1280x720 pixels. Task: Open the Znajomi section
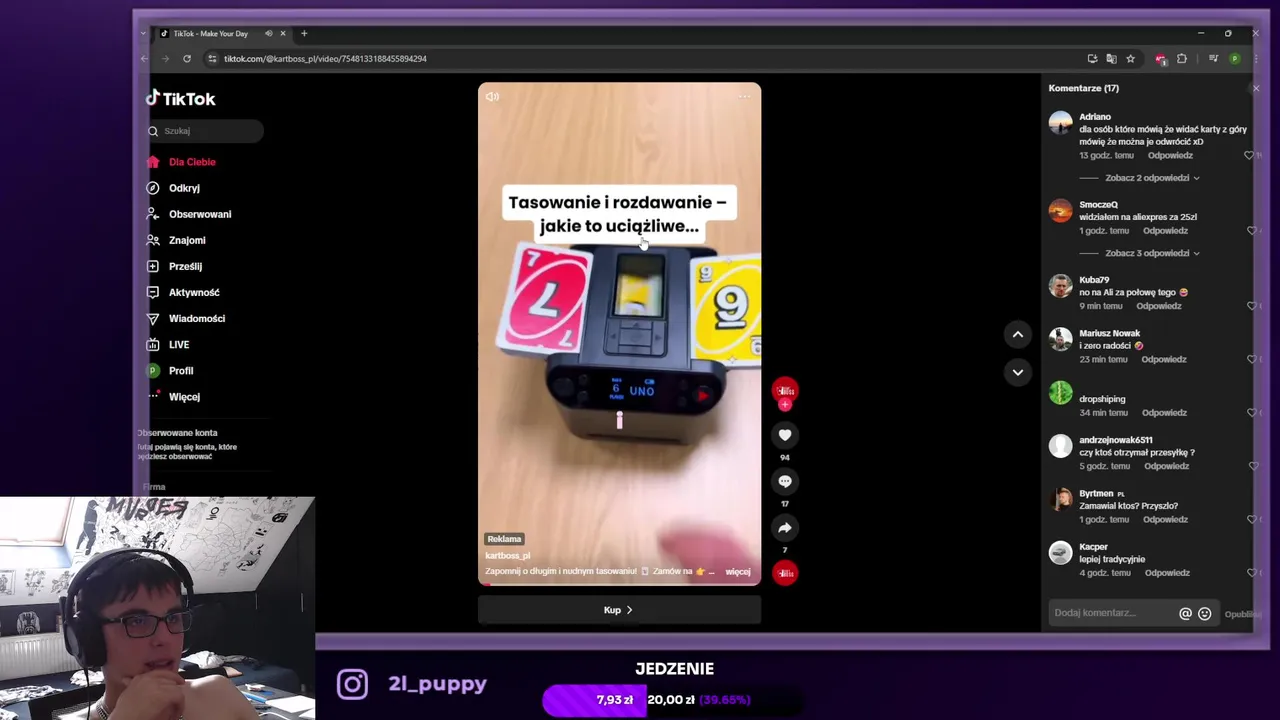pyautogui.click(x=187, y=240)
